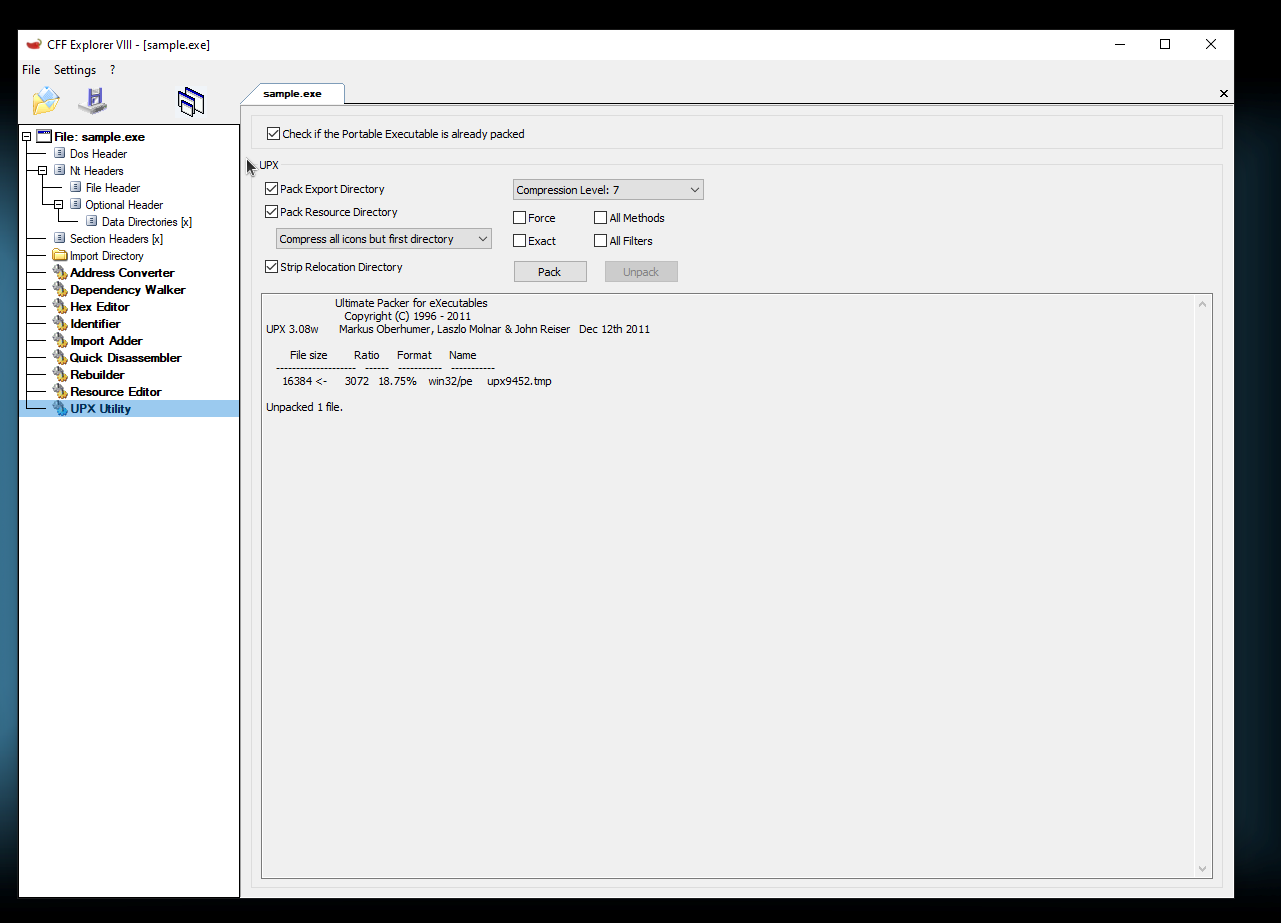Click the Import Directory folder icon

tap(60, 256)
